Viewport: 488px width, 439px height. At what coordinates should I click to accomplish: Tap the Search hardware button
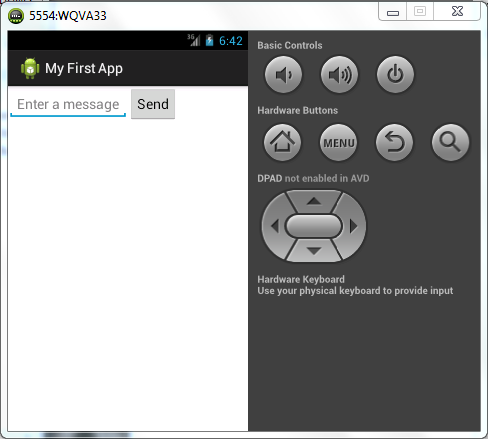pos(450,142)
